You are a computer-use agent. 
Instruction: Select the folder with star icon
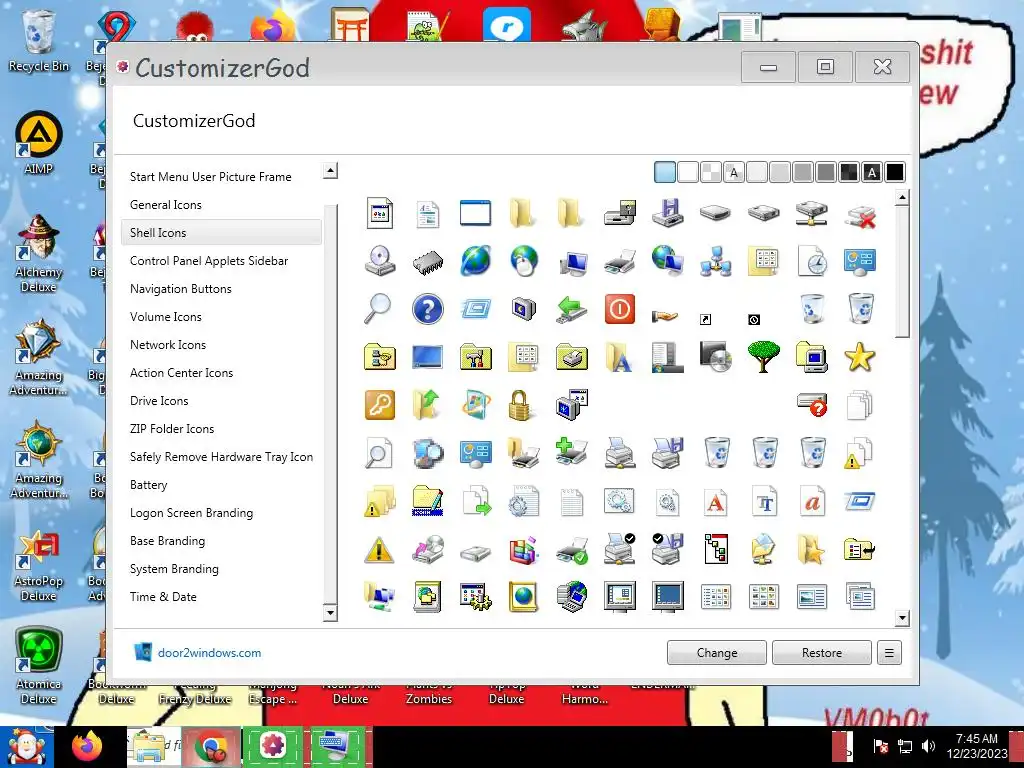(x=811, y=550)
